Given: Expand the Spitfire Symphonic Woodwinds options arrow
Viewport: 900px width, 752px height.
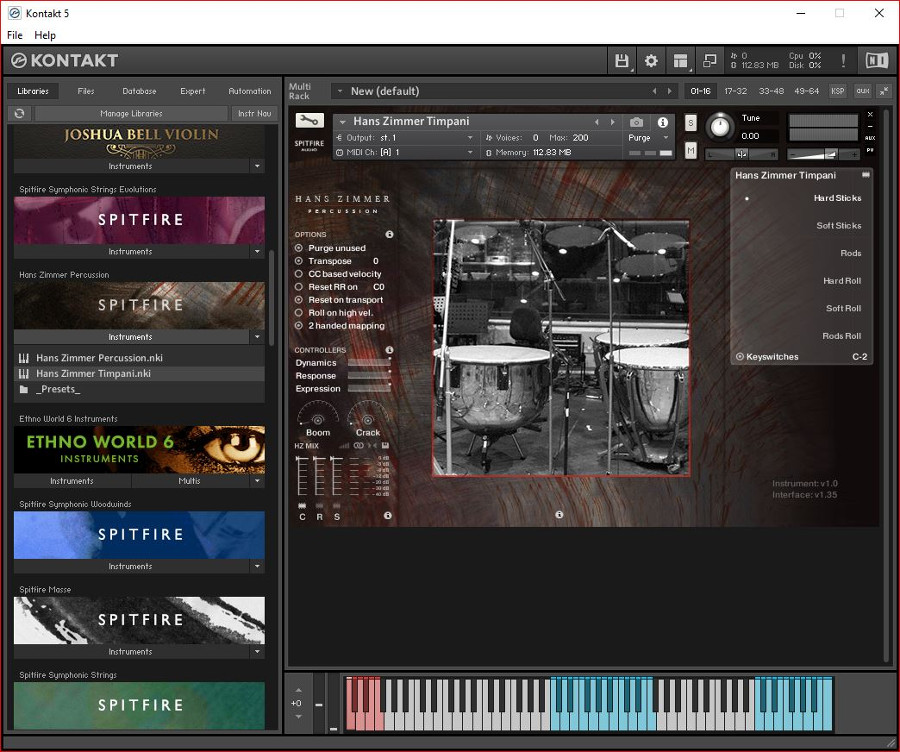Looking at the screenshot, I should point(257,567).
